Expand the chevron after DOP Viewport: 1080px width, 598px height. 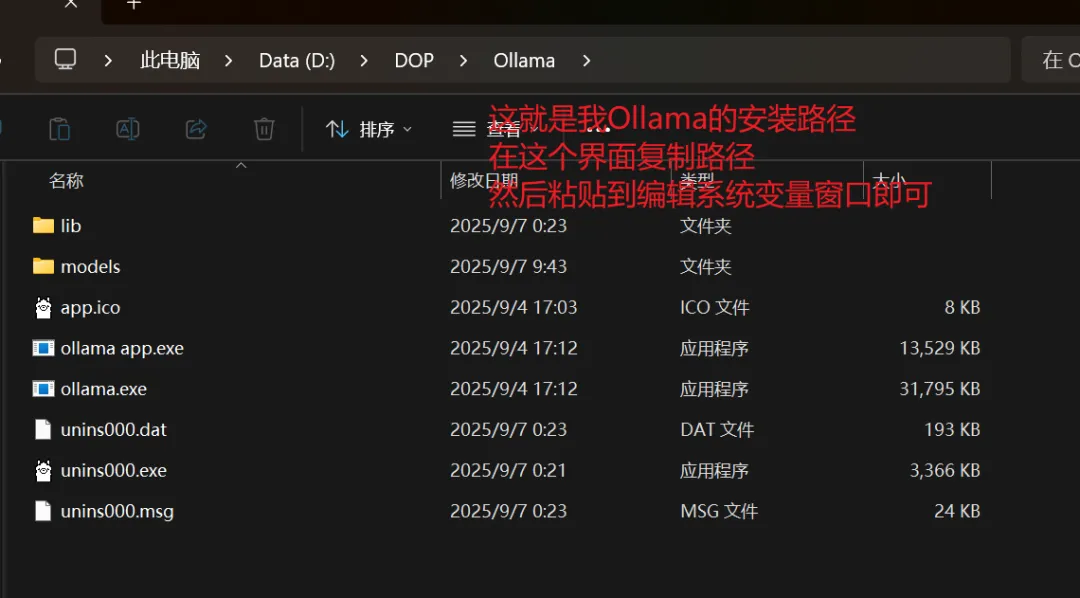(x=464, y=61)
